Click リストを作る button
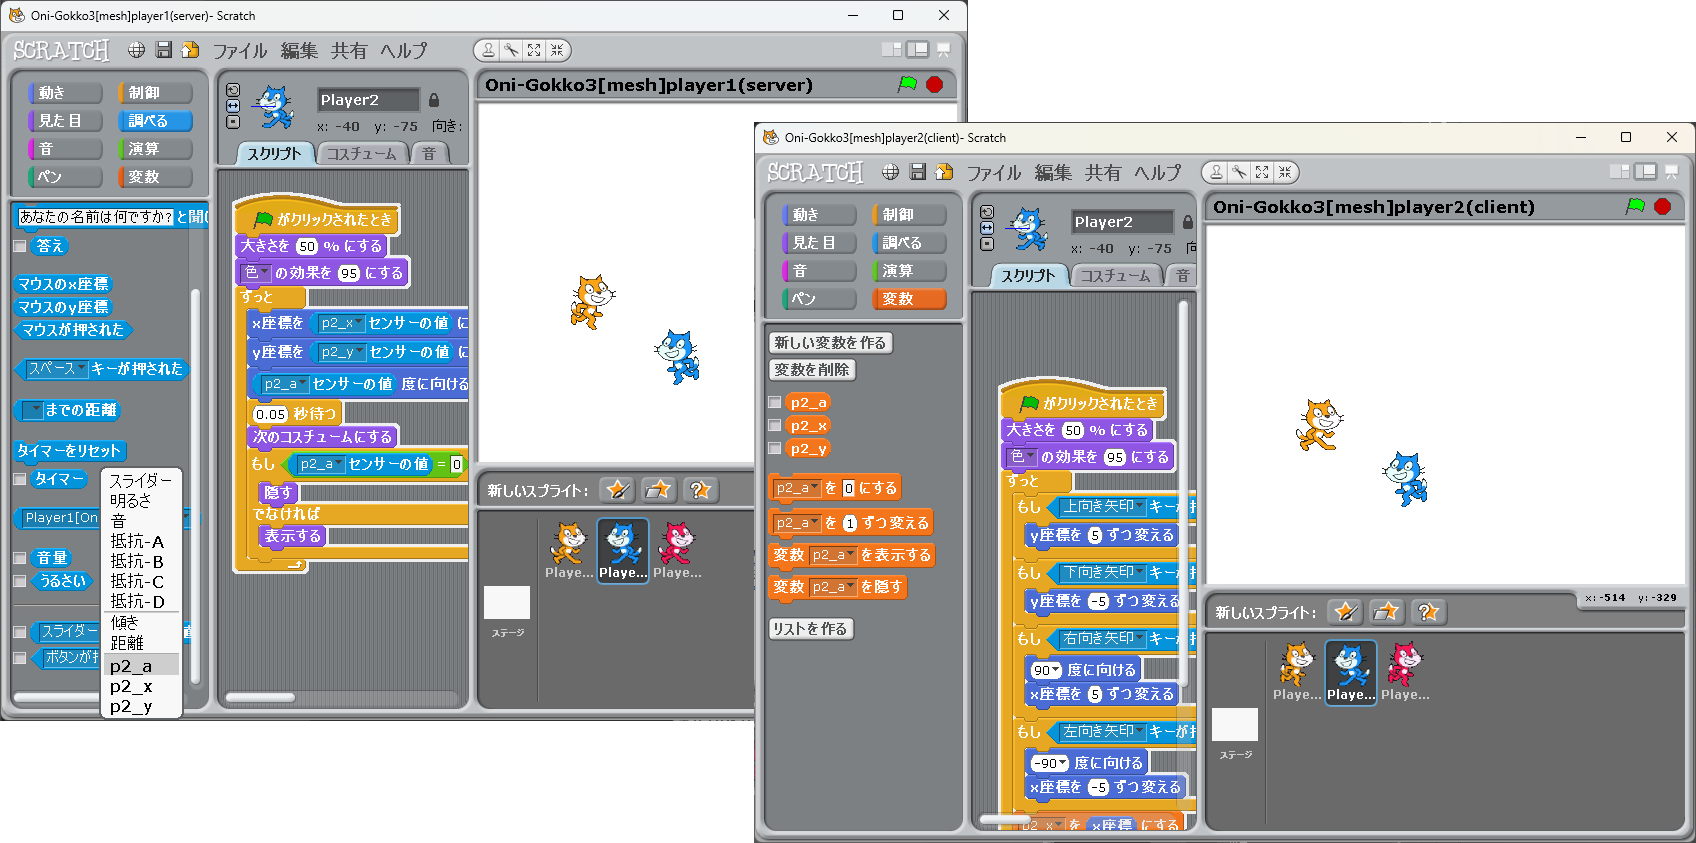The height and width of the screenshot is (843, 1696). (810, 629)
